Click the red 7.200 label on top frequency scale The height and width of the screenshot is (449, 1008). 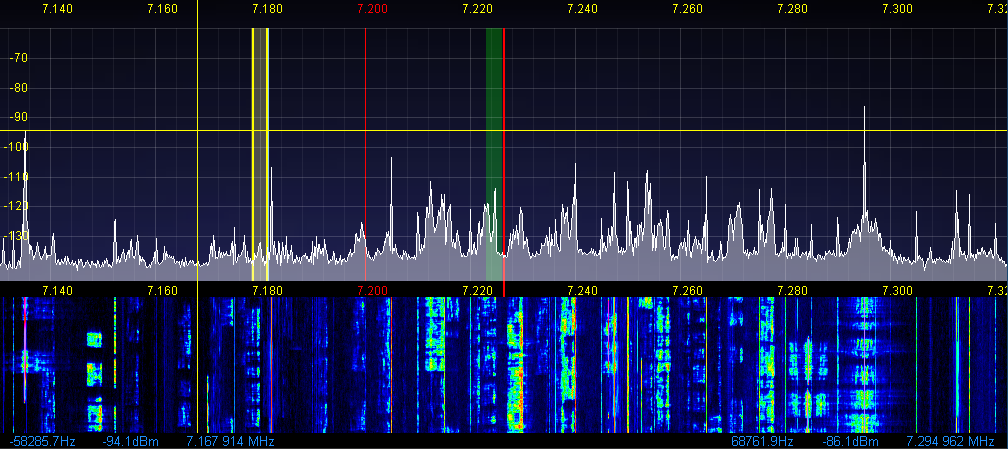coord(372,9)
